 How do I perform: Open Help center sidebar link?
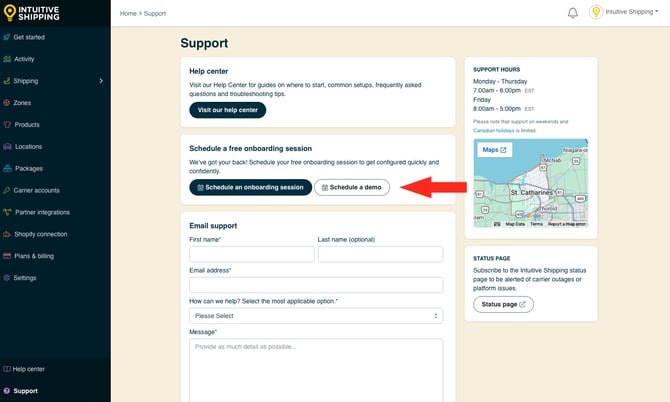tap(28, 369)
